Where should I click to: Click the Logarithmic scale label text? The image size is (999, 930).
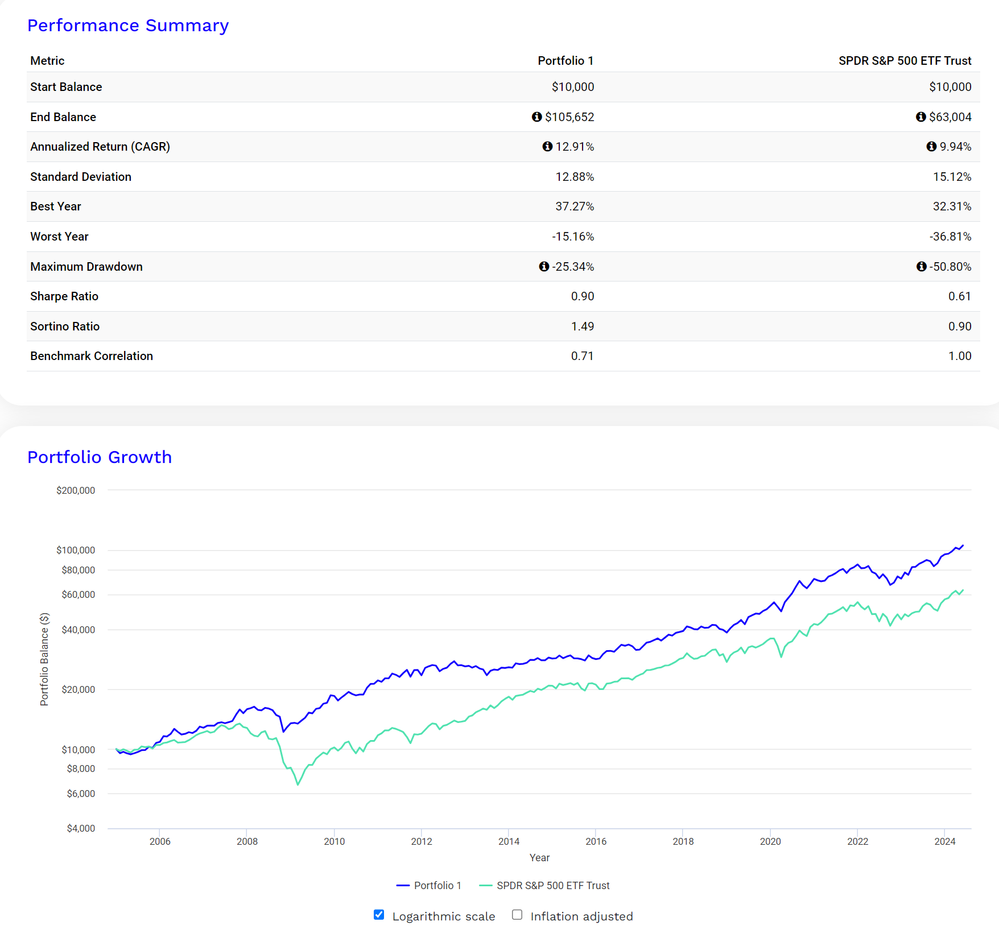[443, 916]
